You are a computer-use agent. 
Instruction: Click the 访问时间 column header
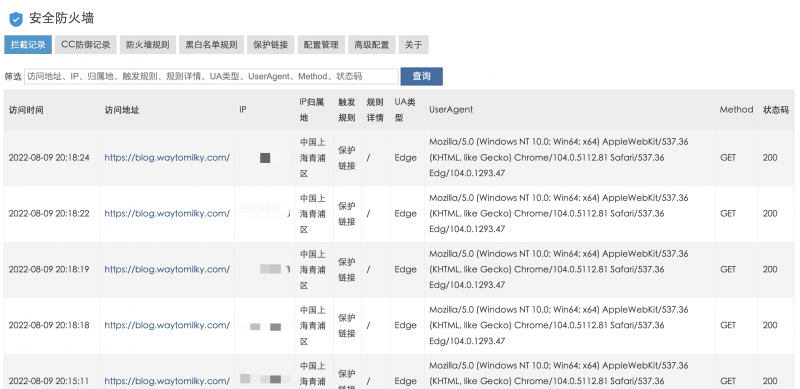(26, 110)
